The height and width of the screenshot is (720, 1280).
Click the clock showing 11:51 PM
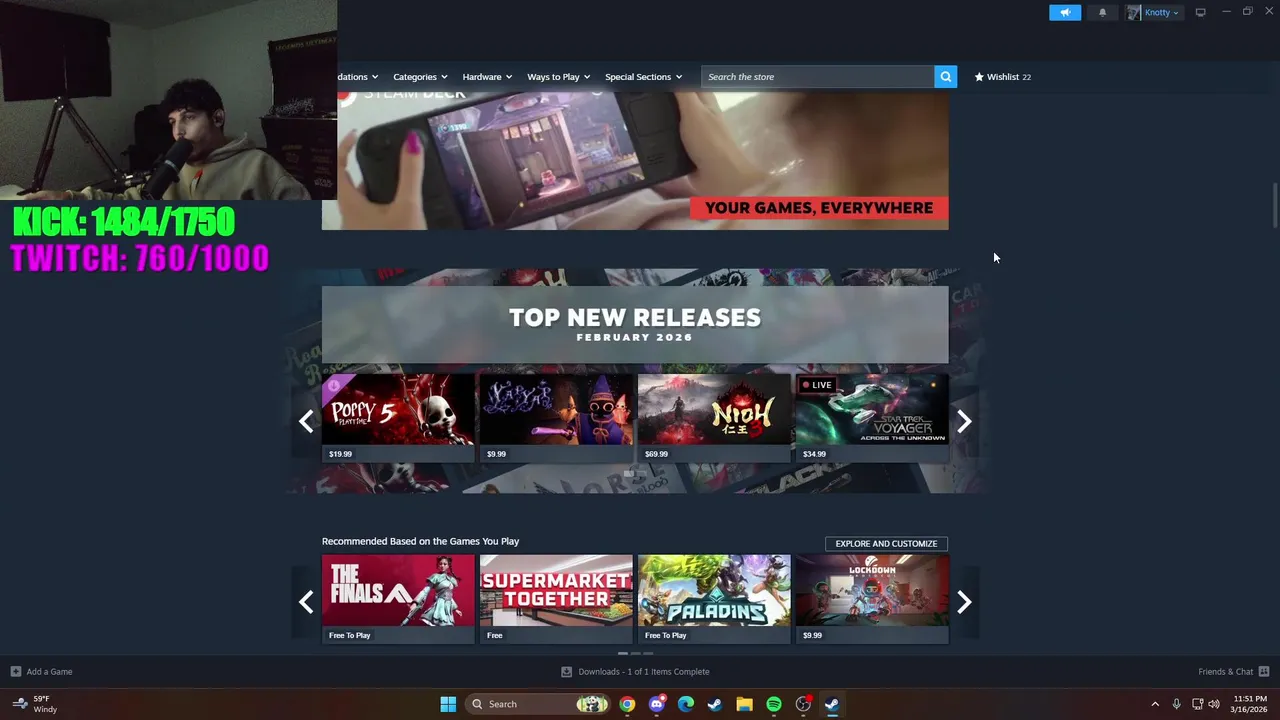(x=1250, y=704)
